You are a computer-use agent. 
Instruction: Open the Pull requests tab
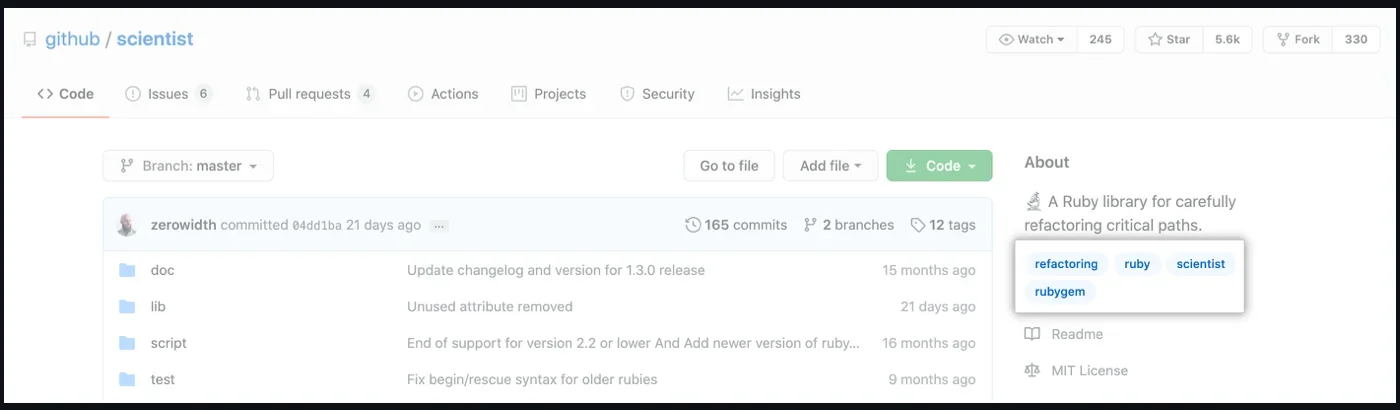[309, 94]
